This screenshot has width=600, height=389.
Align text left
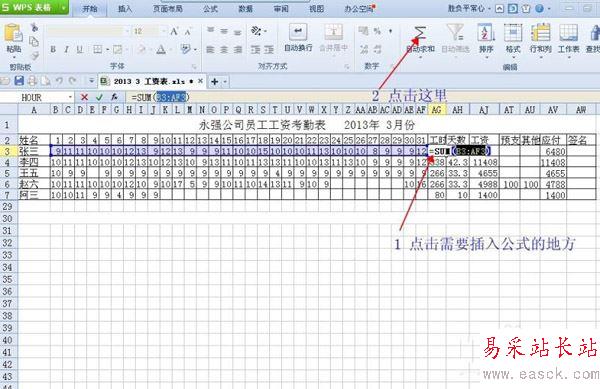pyautogui.click(x=210, y=49)
